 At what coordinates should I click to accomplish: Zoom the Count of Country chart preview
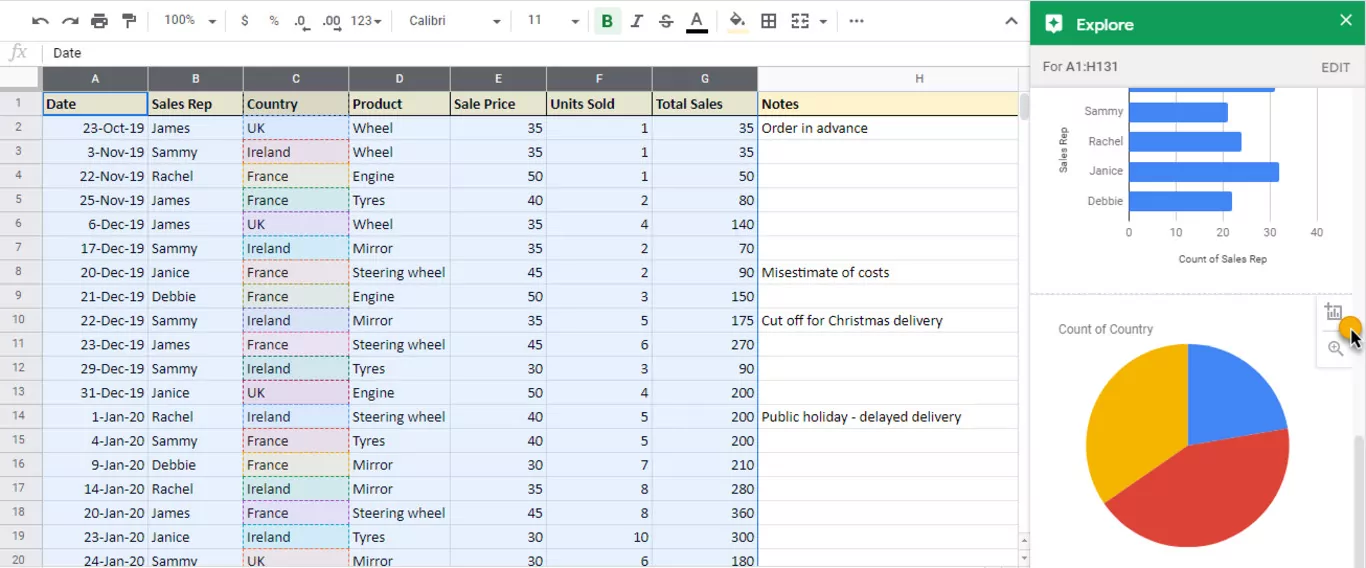[x=1335, y=349]
